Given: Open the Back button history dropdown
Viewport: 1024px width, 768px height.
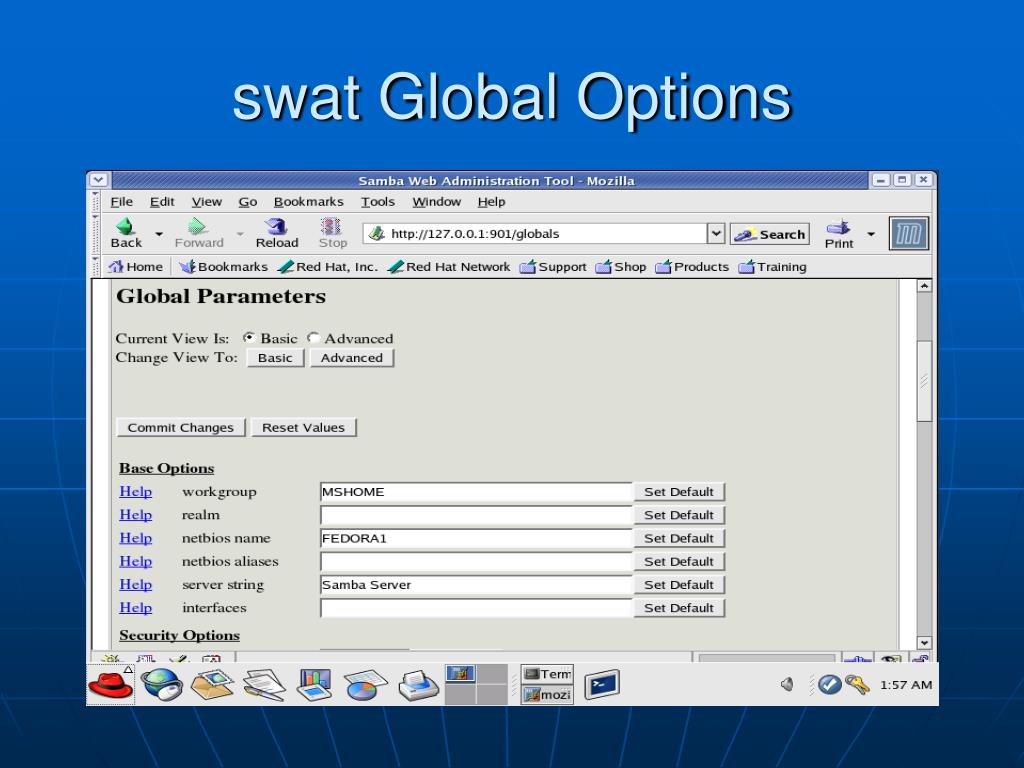Looking at the screenshot, I should tap(159, 233).
